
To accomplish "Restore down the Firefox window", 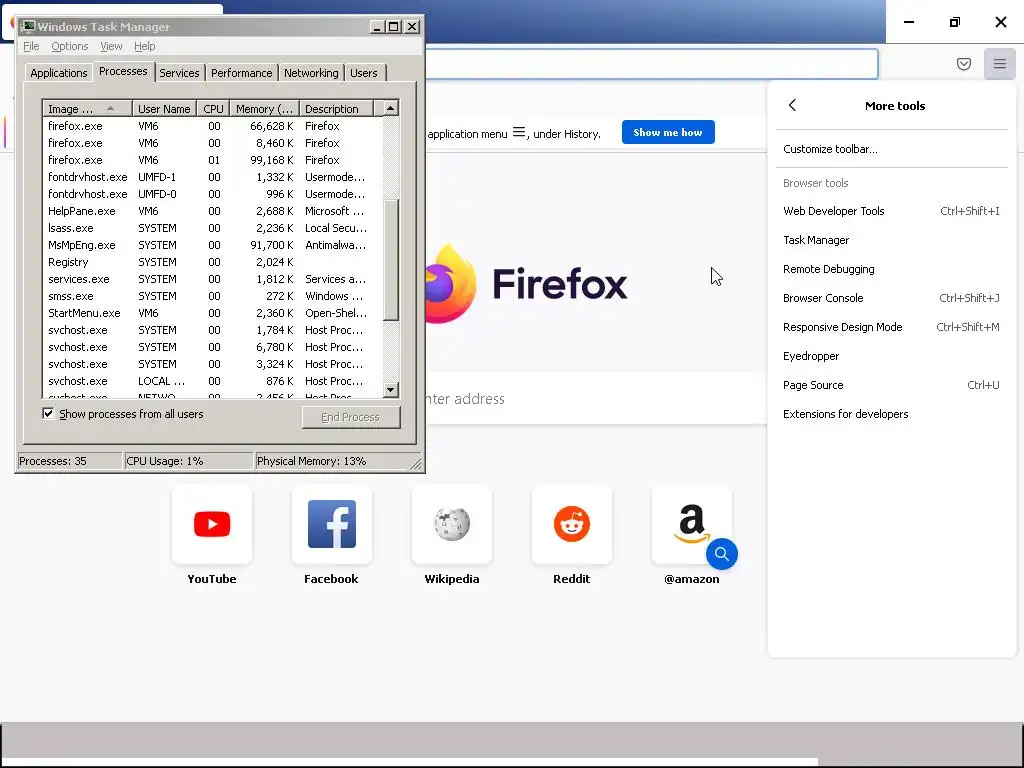I will 955,22.
